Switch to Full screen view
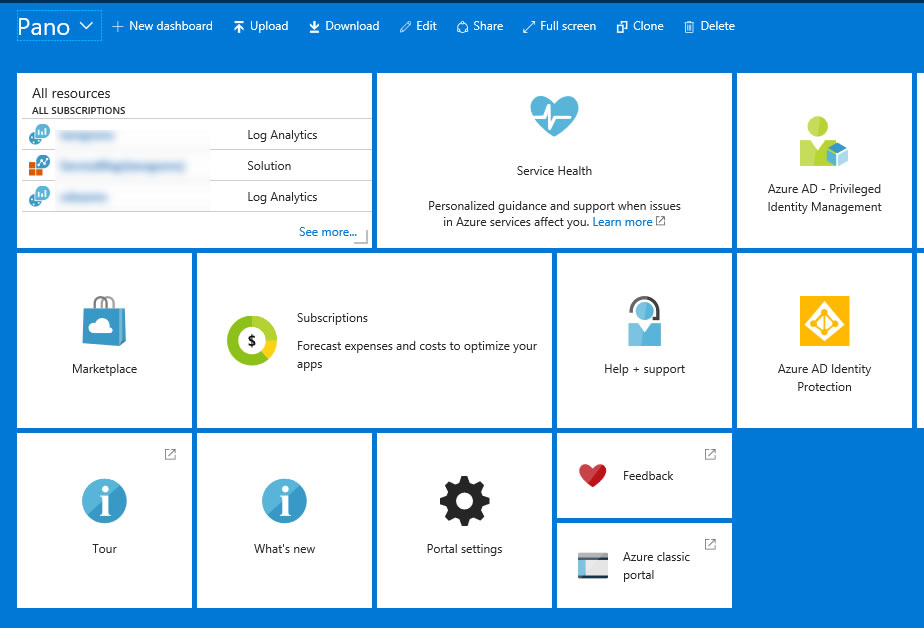The image size is (924, 628). click(x=559, y=26)
